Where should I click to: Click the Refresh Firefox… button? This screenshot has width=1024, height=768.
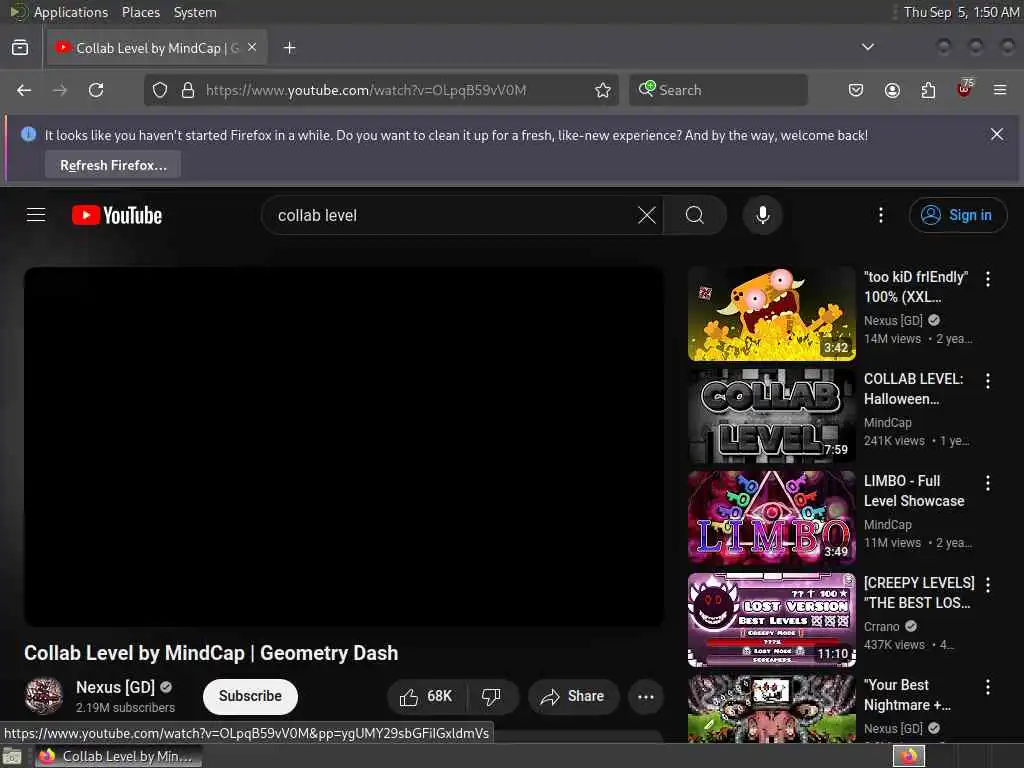[113, 165]
